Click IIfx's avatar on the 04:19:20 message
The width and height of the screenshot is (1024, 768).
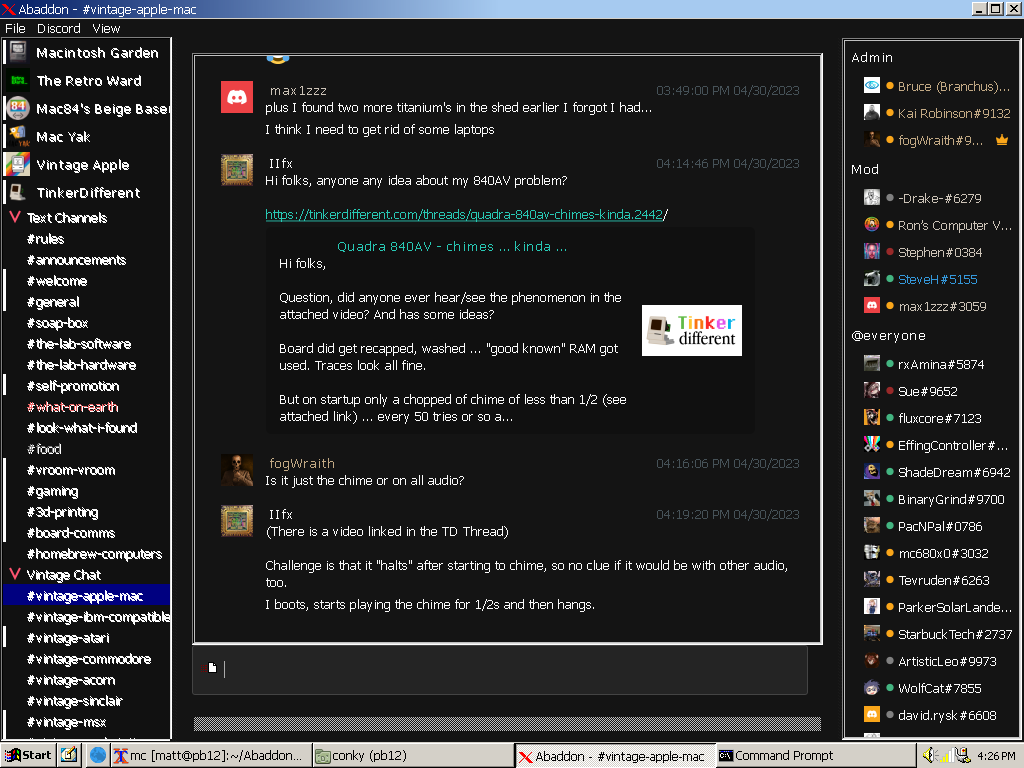pos(236,521)
